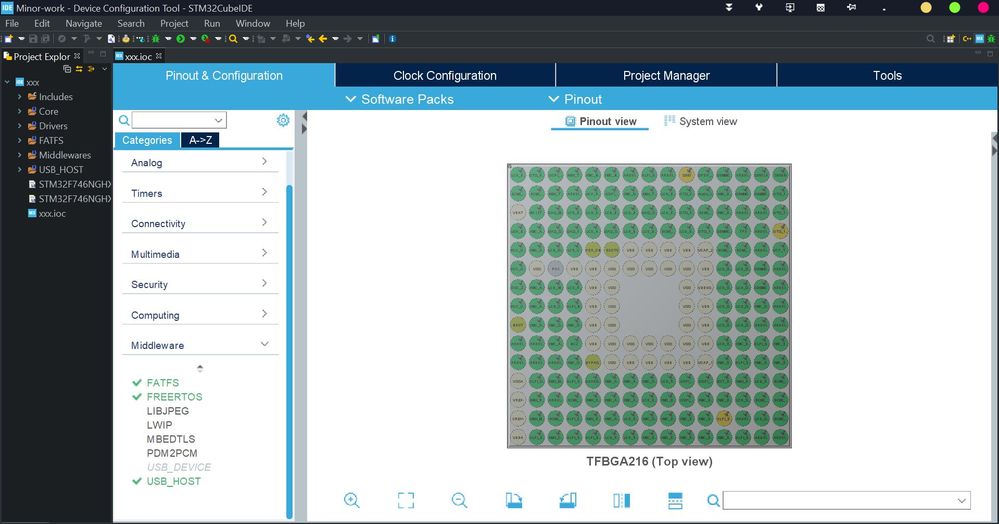The width and height of the screenshot is (999, 524).
Task: Collapse all in Project Explorer
Action: [x=67, y=69]
